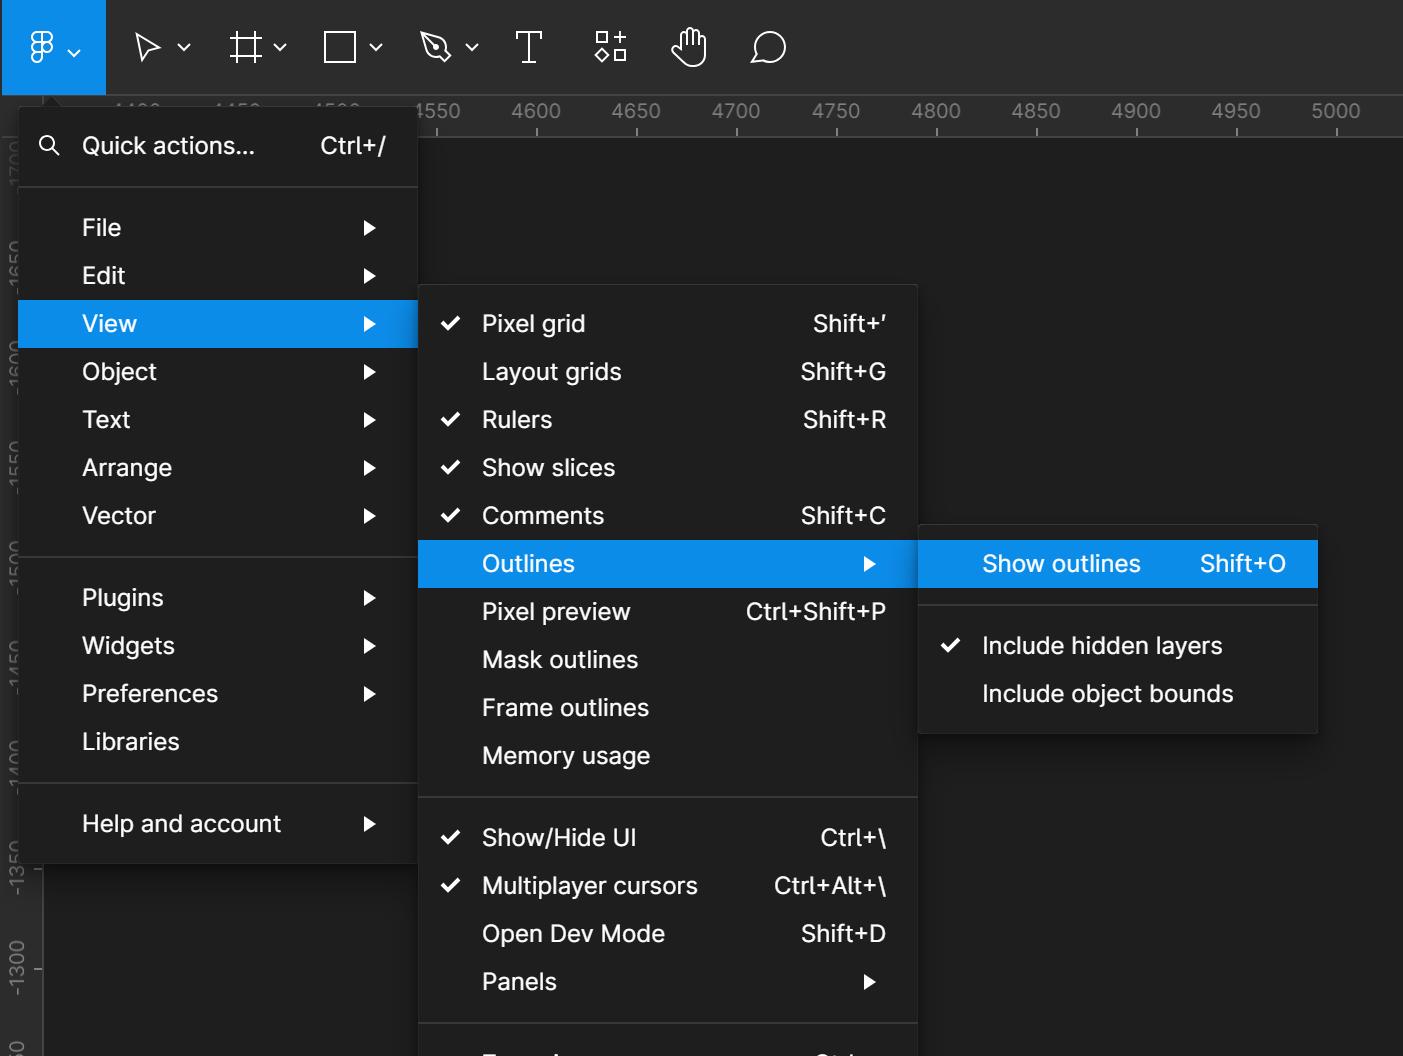Toggle Comments visibility option
The height and width of the screenshot is (1056, 1403).
[668, 516]
